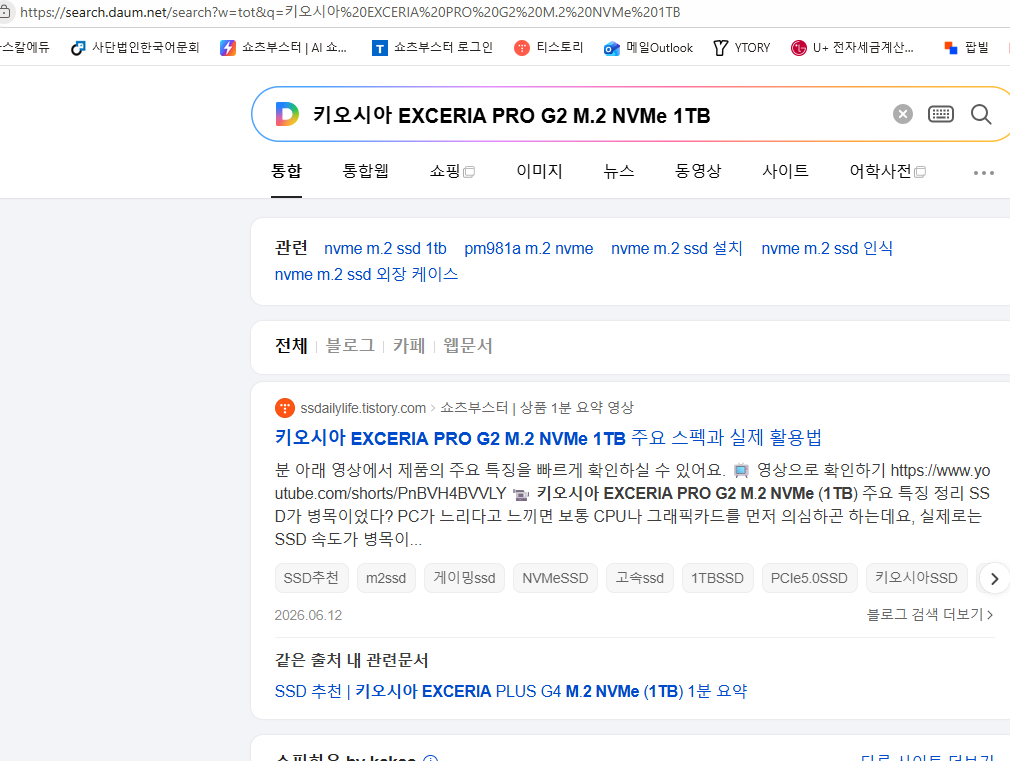Click related search nvme m.2 ssd 1tb
The height and width of the screenshot is (761, 1010).
385,249
